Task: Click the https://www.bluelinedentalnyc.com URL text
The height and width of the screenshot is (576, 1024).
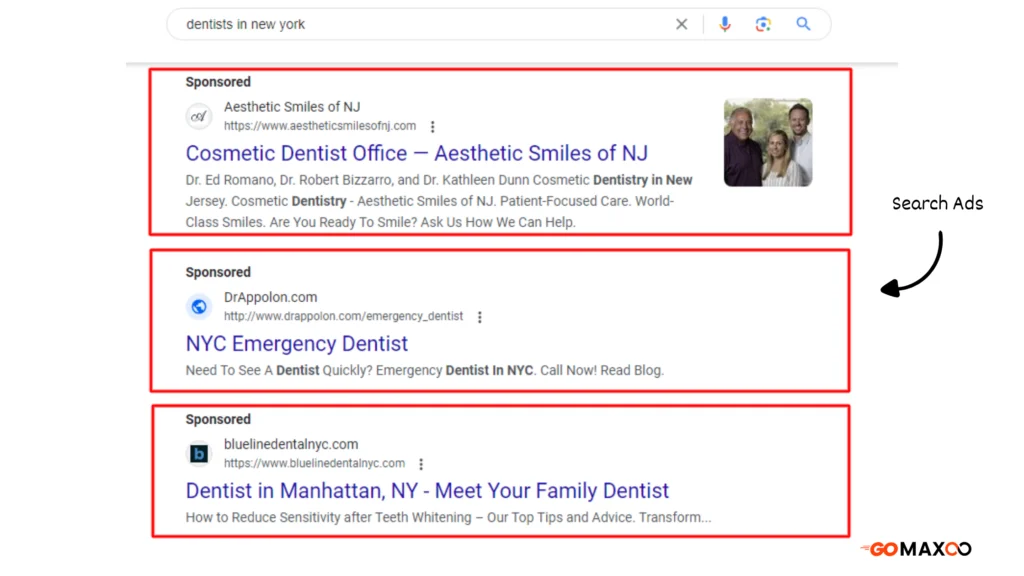Action: 314,463
